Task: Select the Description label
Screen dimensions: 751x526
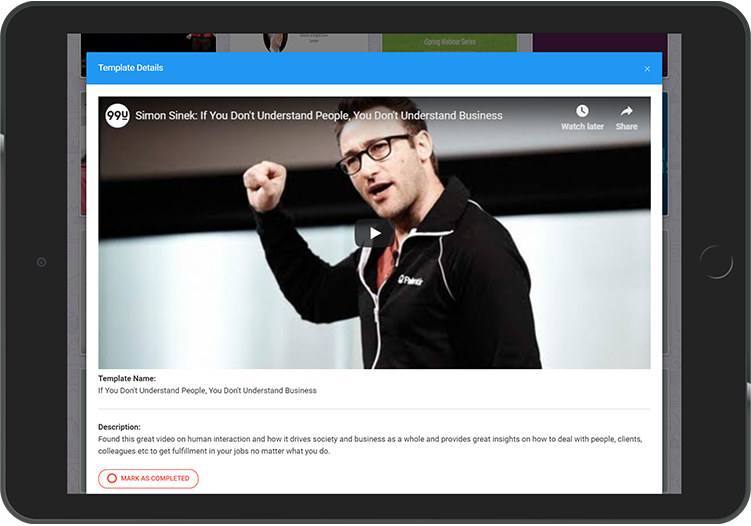Action: (119, 427)
